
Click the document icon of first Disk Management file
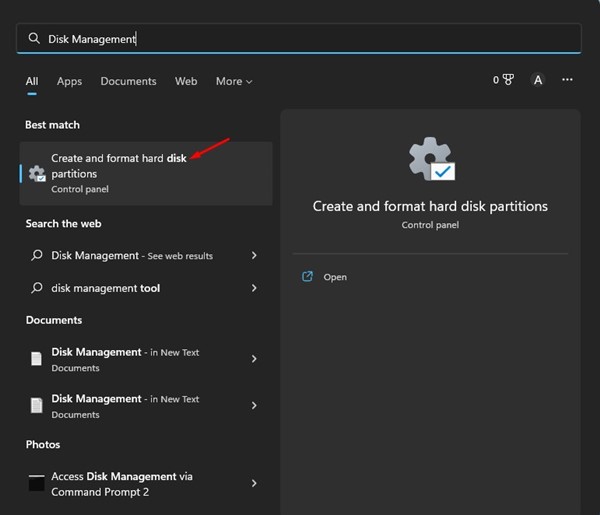tap(37, 359)
